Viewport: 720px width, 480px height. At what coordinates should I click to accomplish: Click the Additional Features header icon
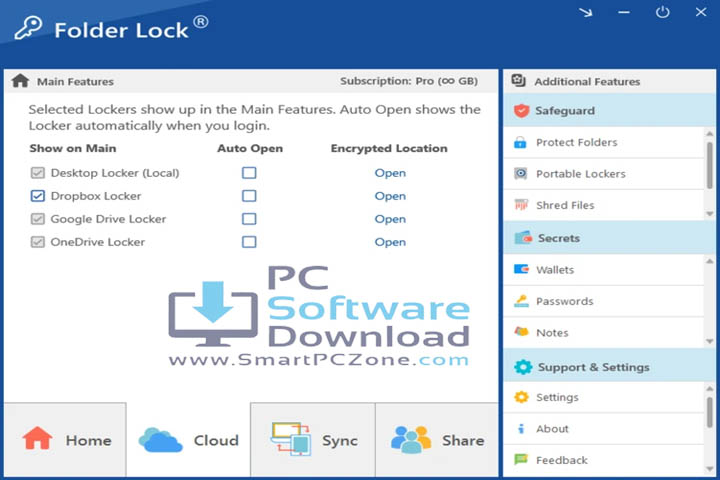518,80
